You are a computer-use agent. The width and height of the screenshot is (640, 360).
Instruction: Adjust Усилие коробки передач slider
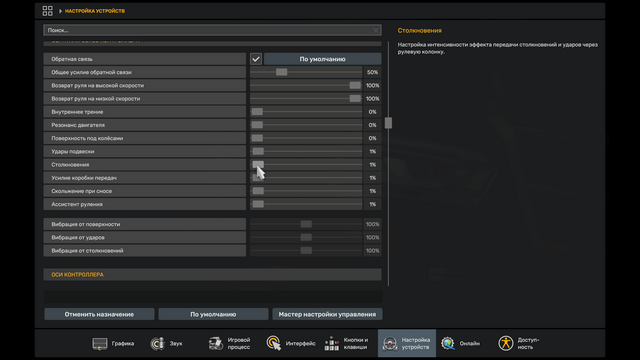point(258,178)
